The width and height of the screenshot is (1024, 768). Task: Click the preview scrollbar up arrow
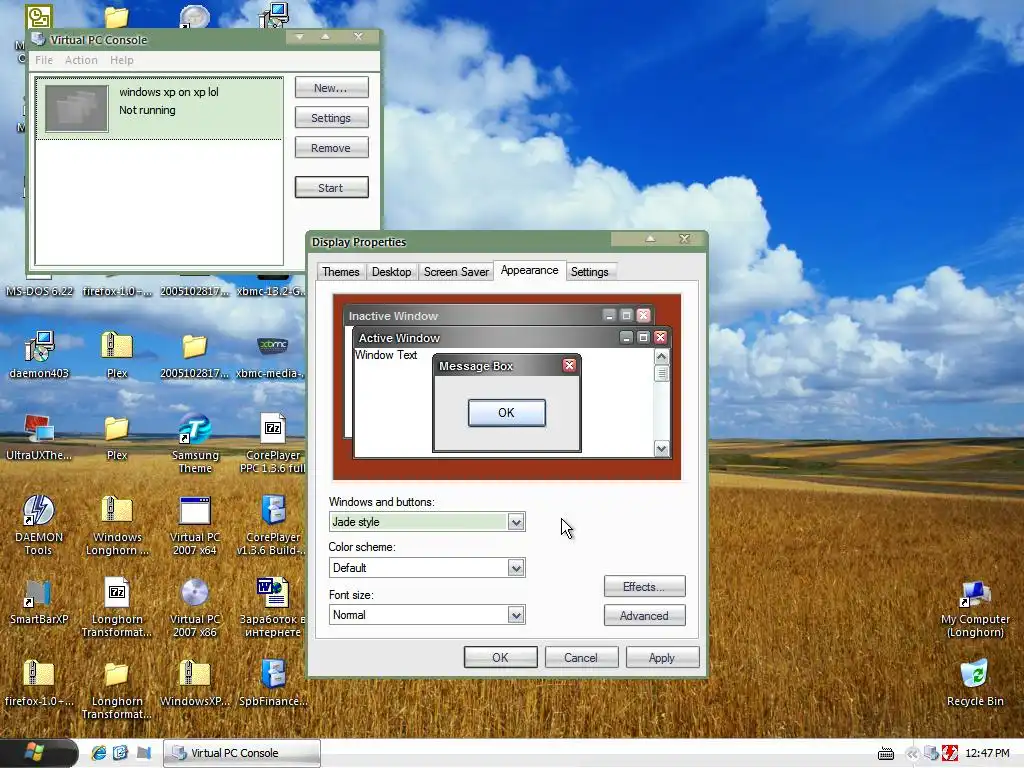point(661,357)
